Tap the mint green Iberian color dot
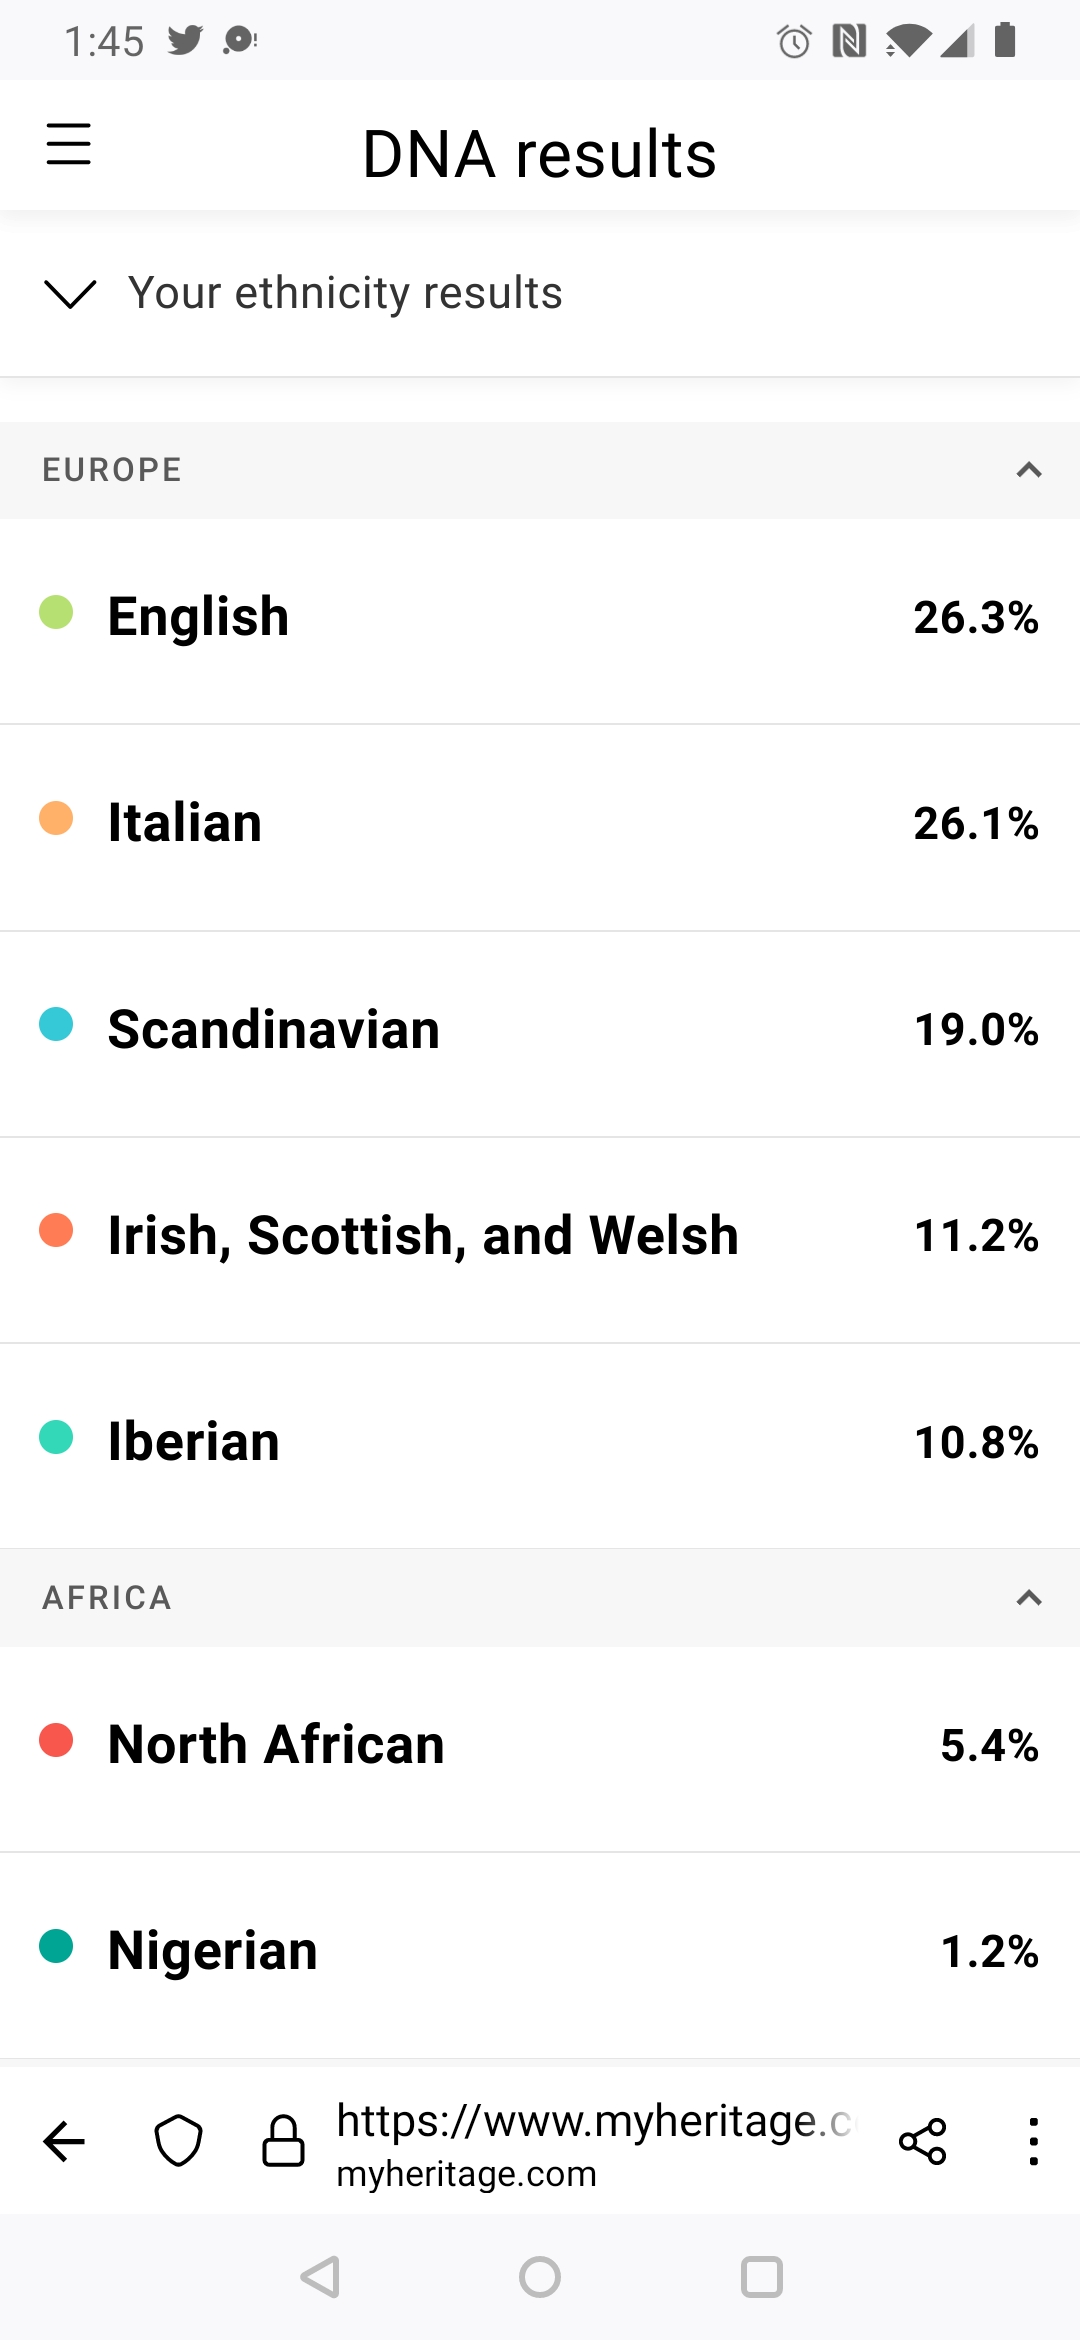 56,1437
